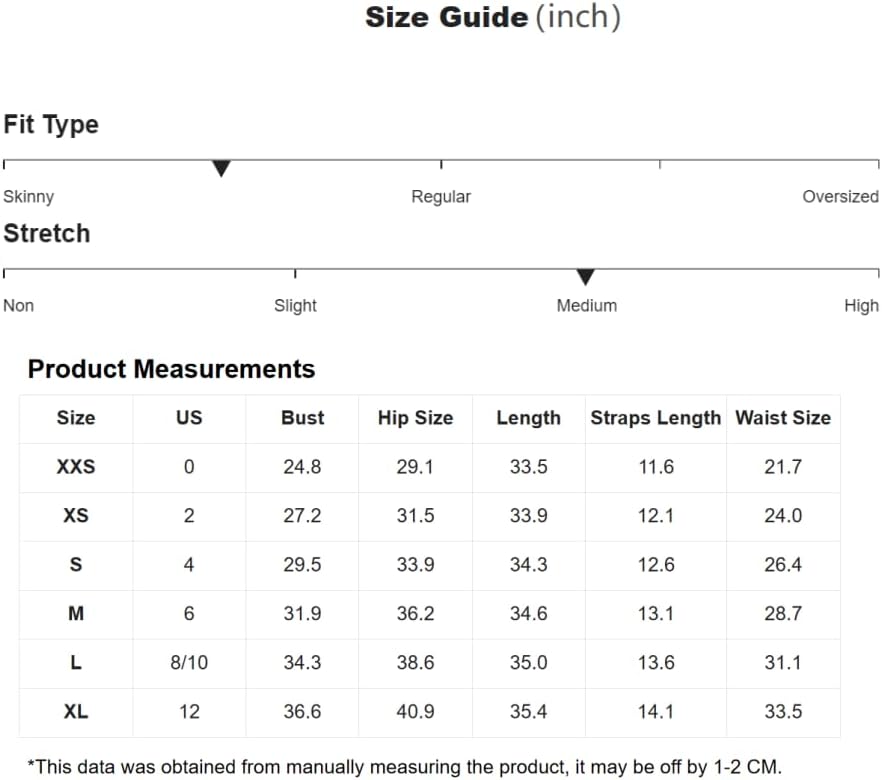Click the Slight label on Stretch scale
882x780 pixels.
(x=295, y=305)
